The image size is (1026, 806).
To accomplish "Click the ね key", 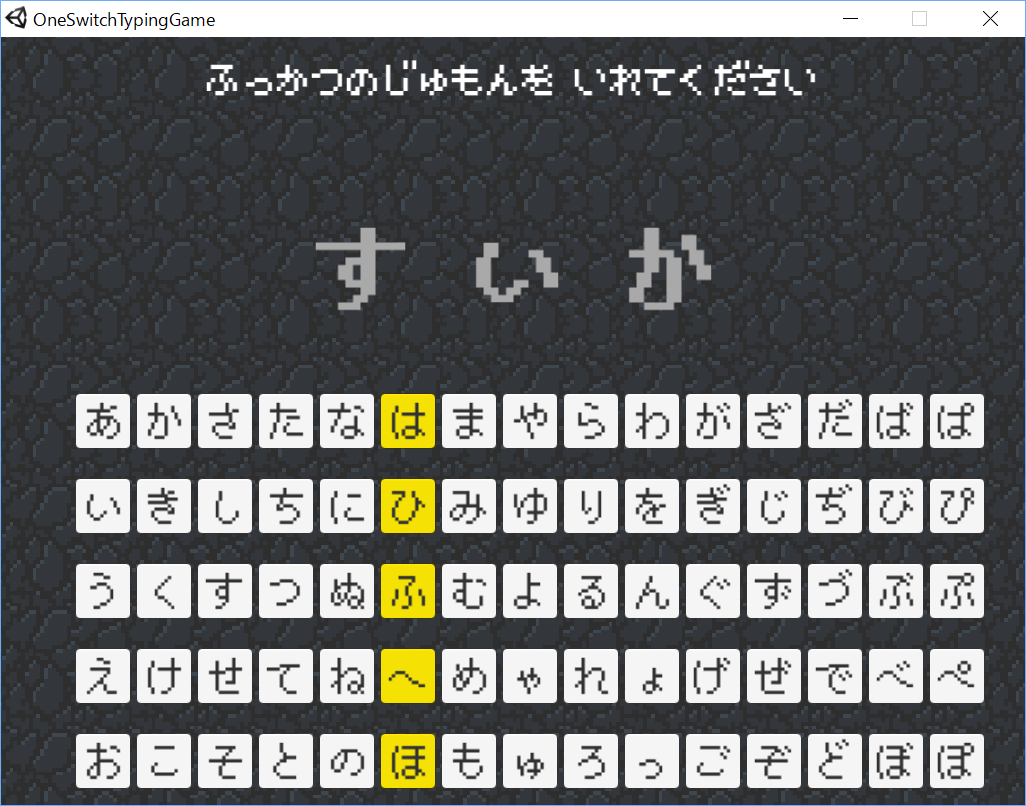I will tap(347, 676).
